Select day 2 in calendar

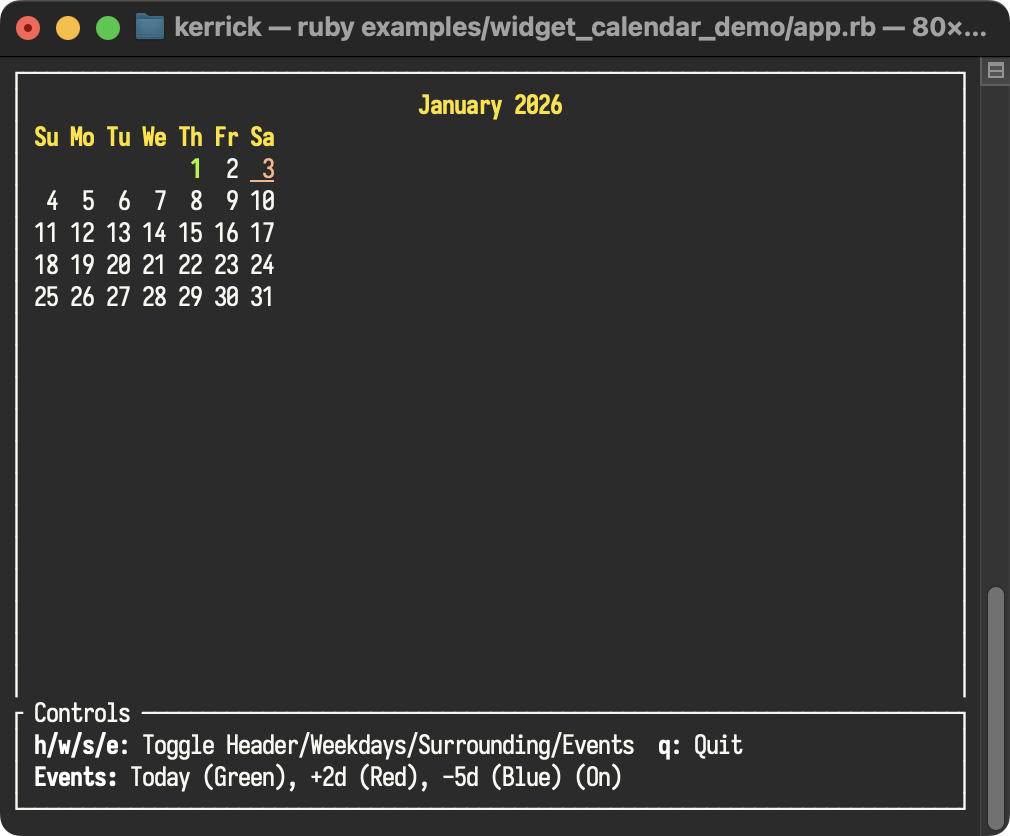tap(232, 169)
